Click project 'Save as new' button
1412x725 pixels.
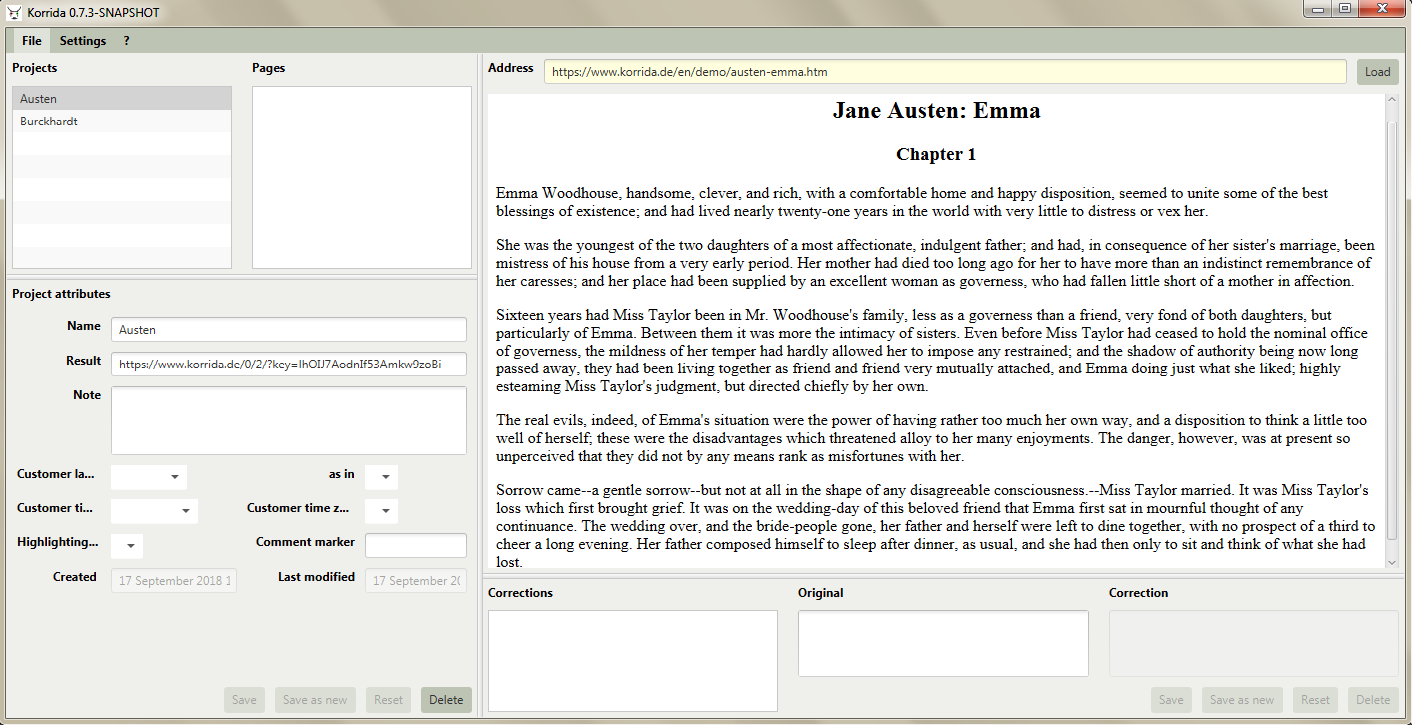tap(315, 700)
